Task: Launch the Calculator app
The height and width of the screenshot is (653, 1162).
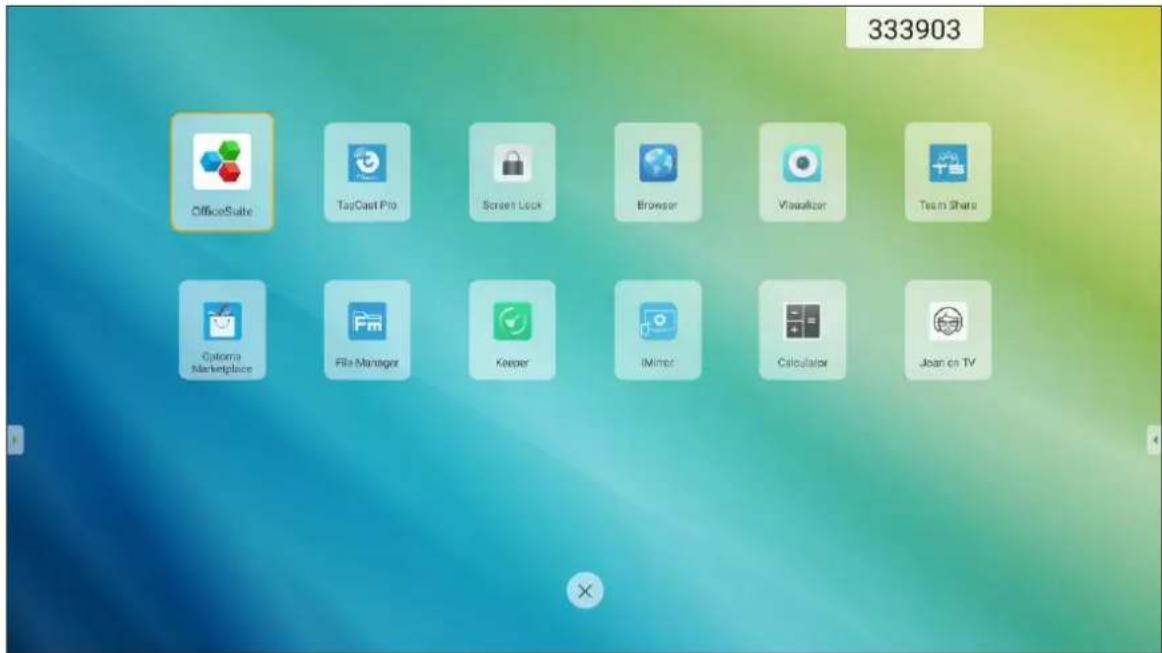Action: coord(802,330)
